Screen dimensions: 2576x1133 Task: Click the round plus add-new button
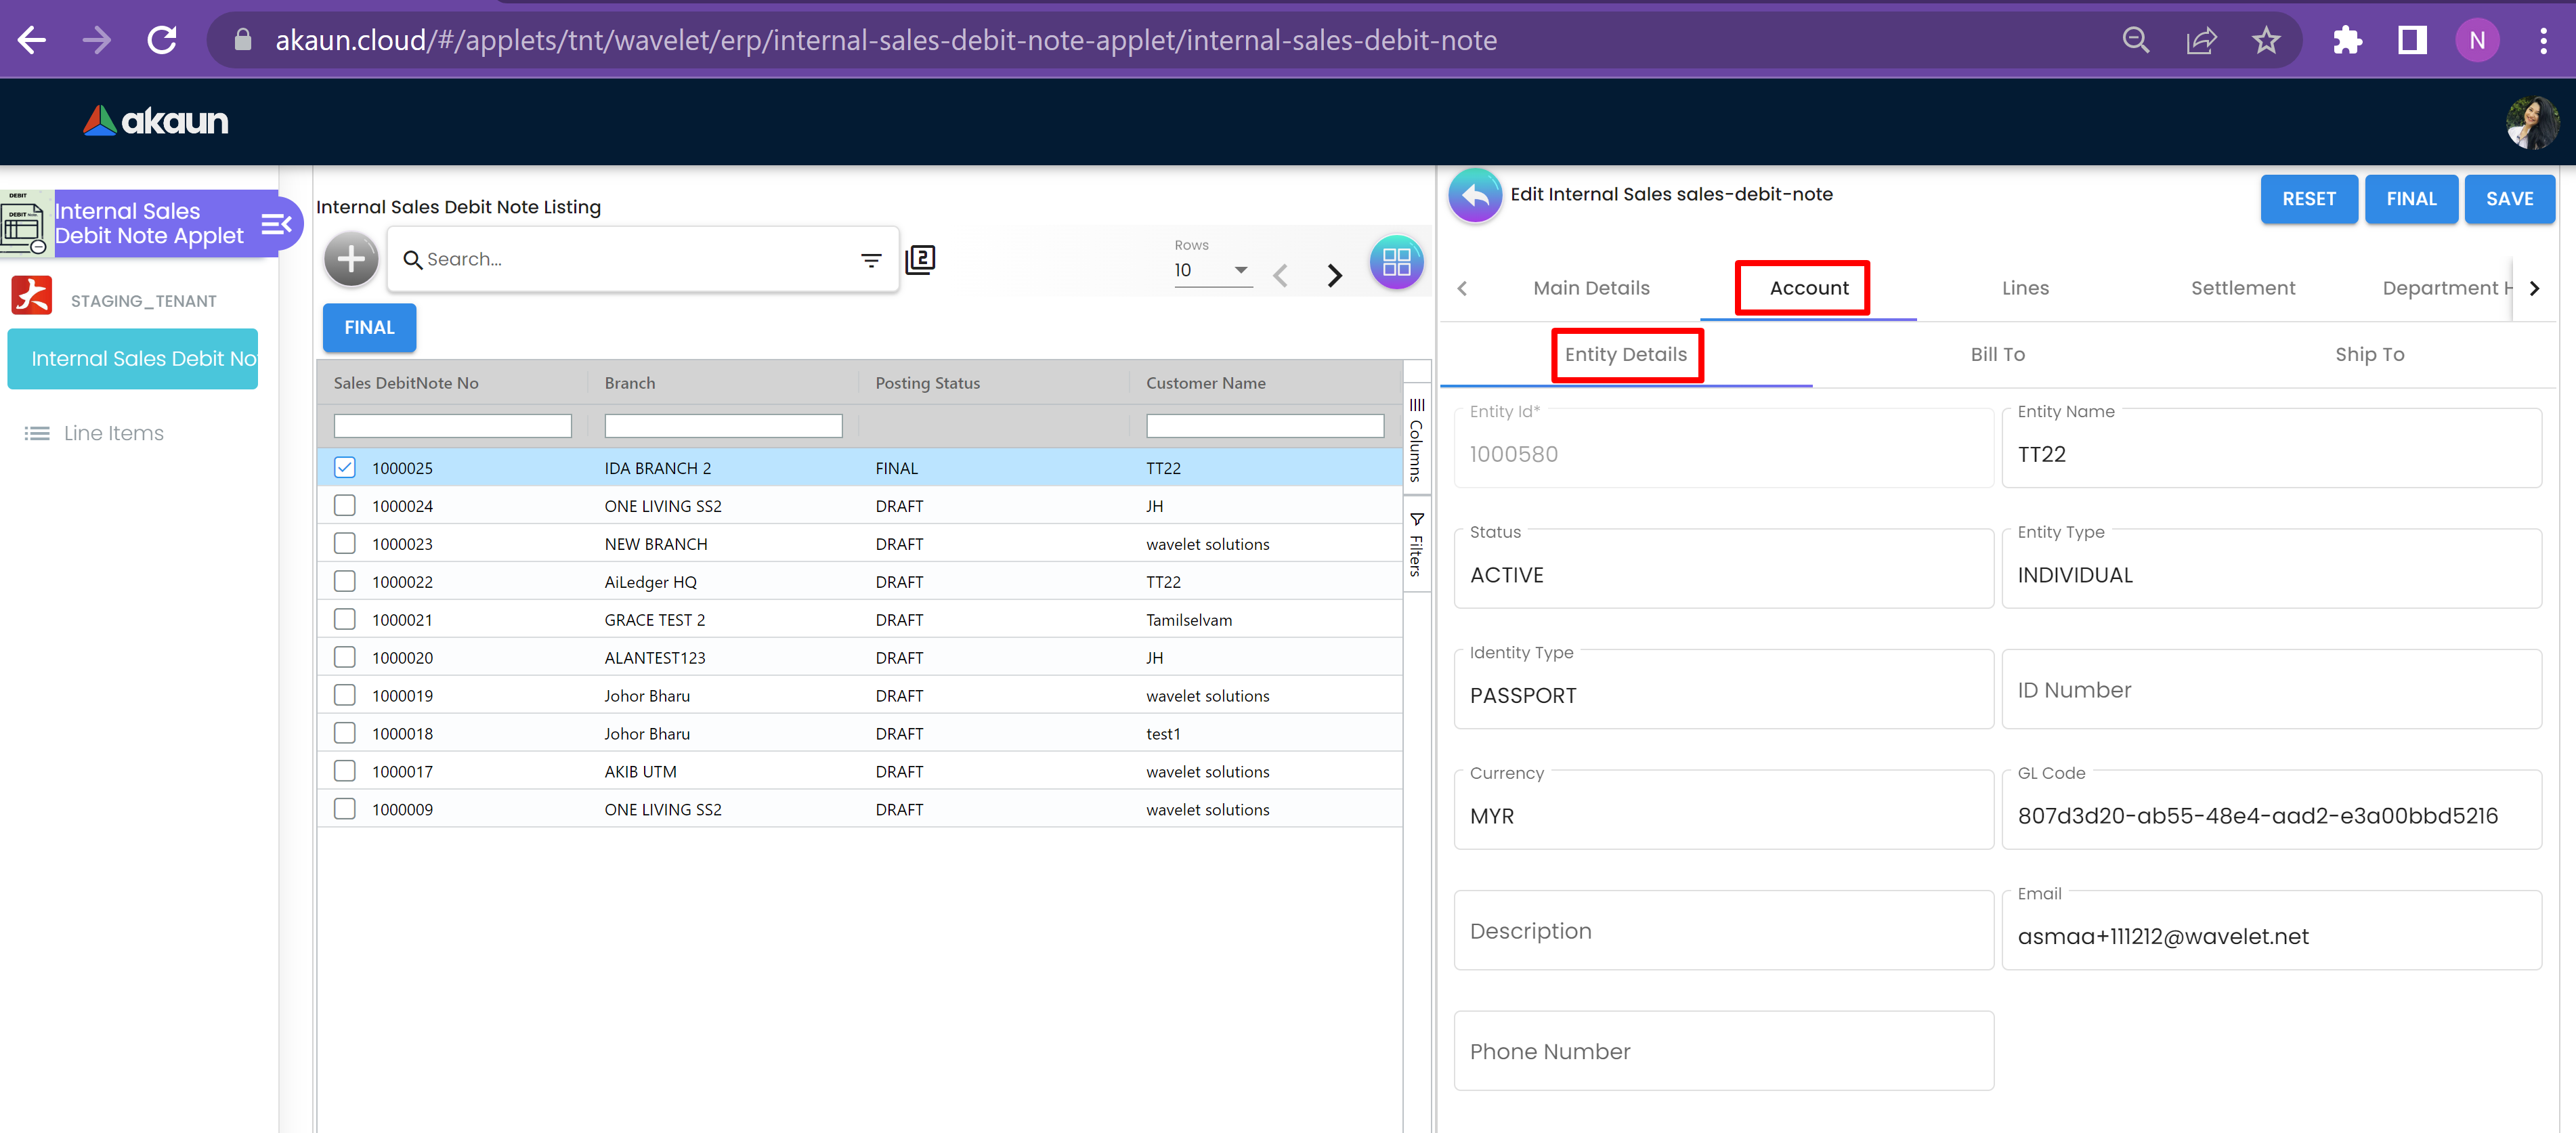(x=350, y=260)
